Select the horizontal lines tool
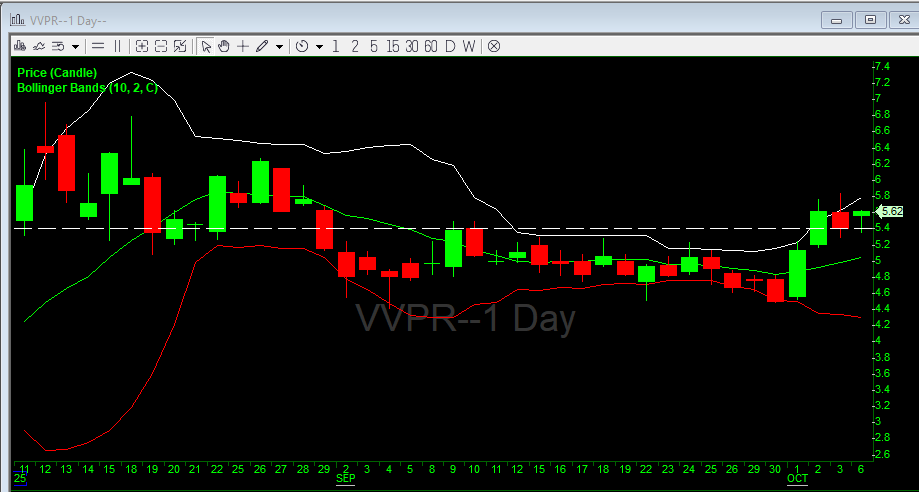 click(98, 46)
